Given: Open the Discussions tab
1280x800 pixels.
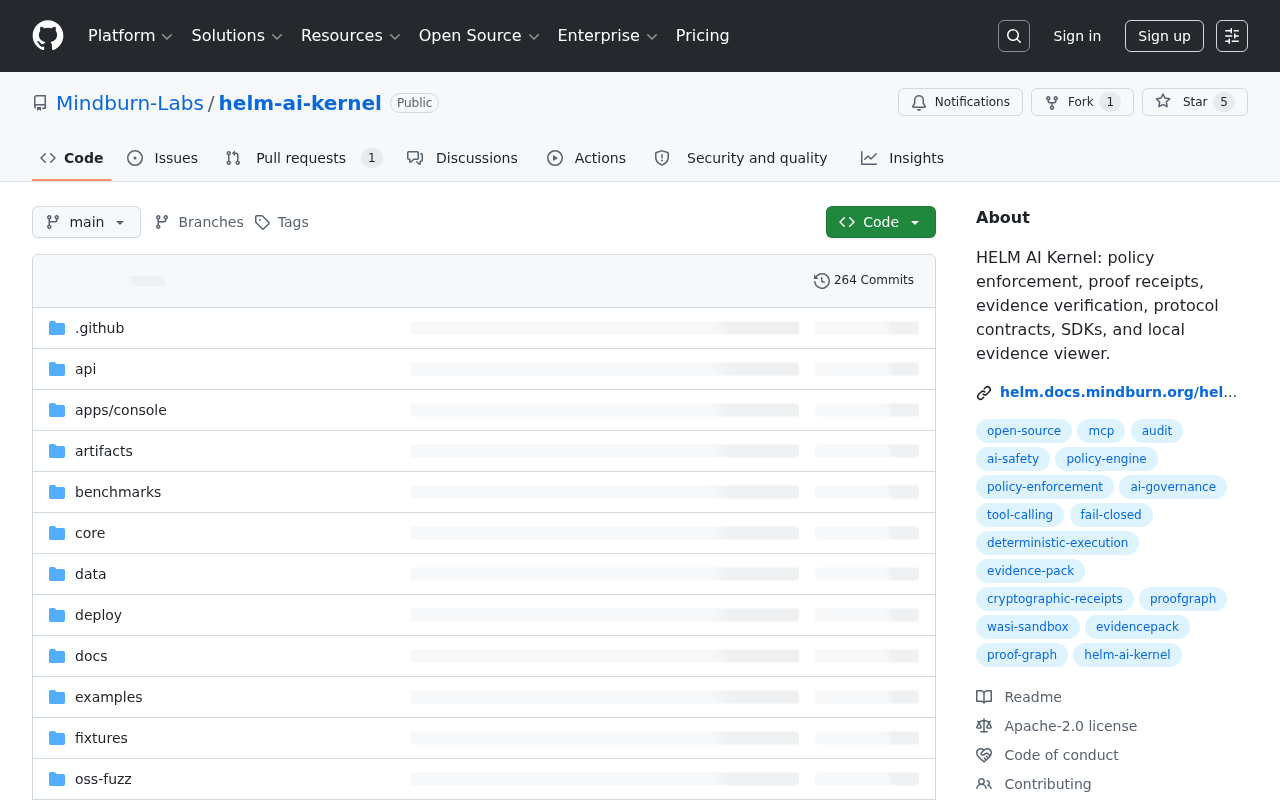Looking at the screenshot, I should click(x=463, y=158).
